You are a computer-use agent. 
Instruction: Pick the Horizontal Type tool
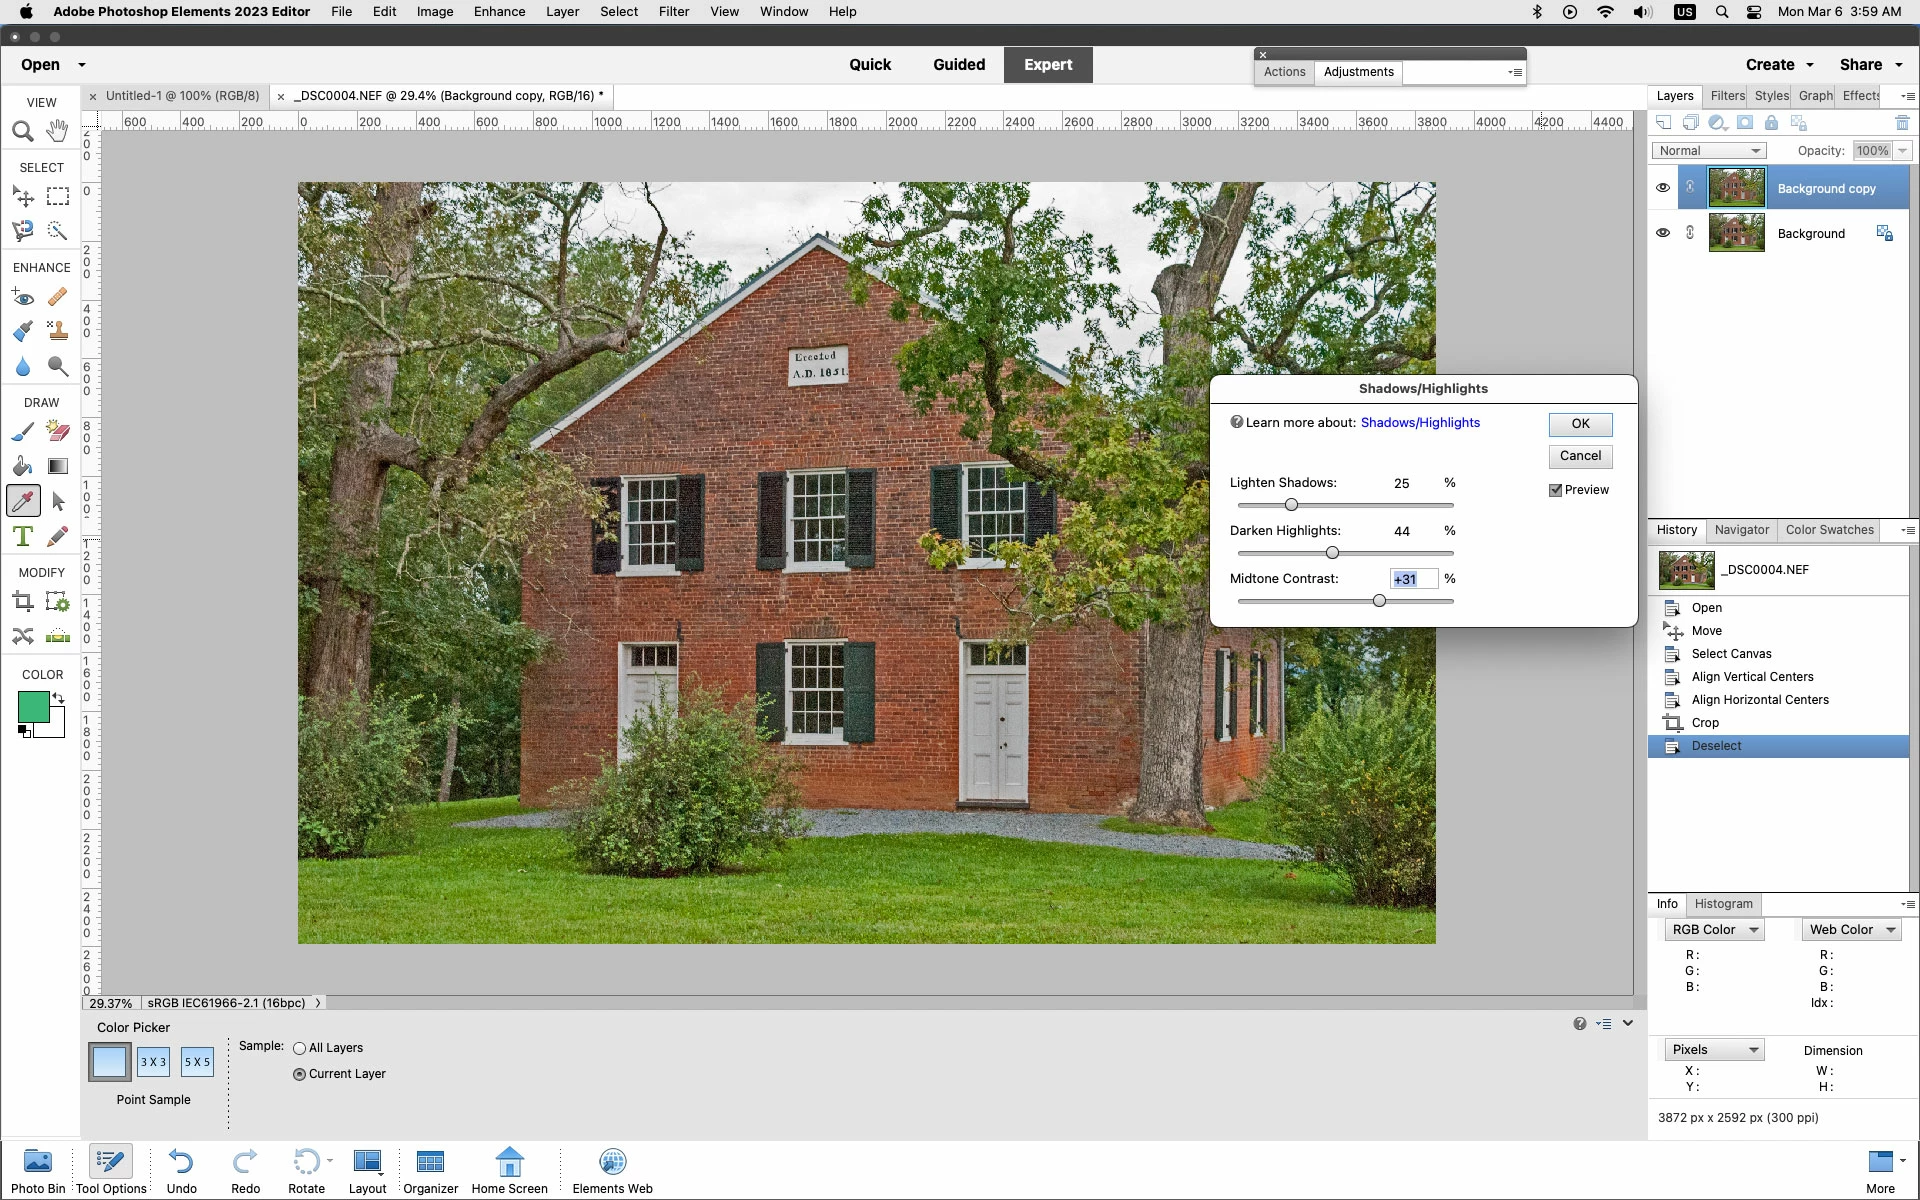pos(23,536)
